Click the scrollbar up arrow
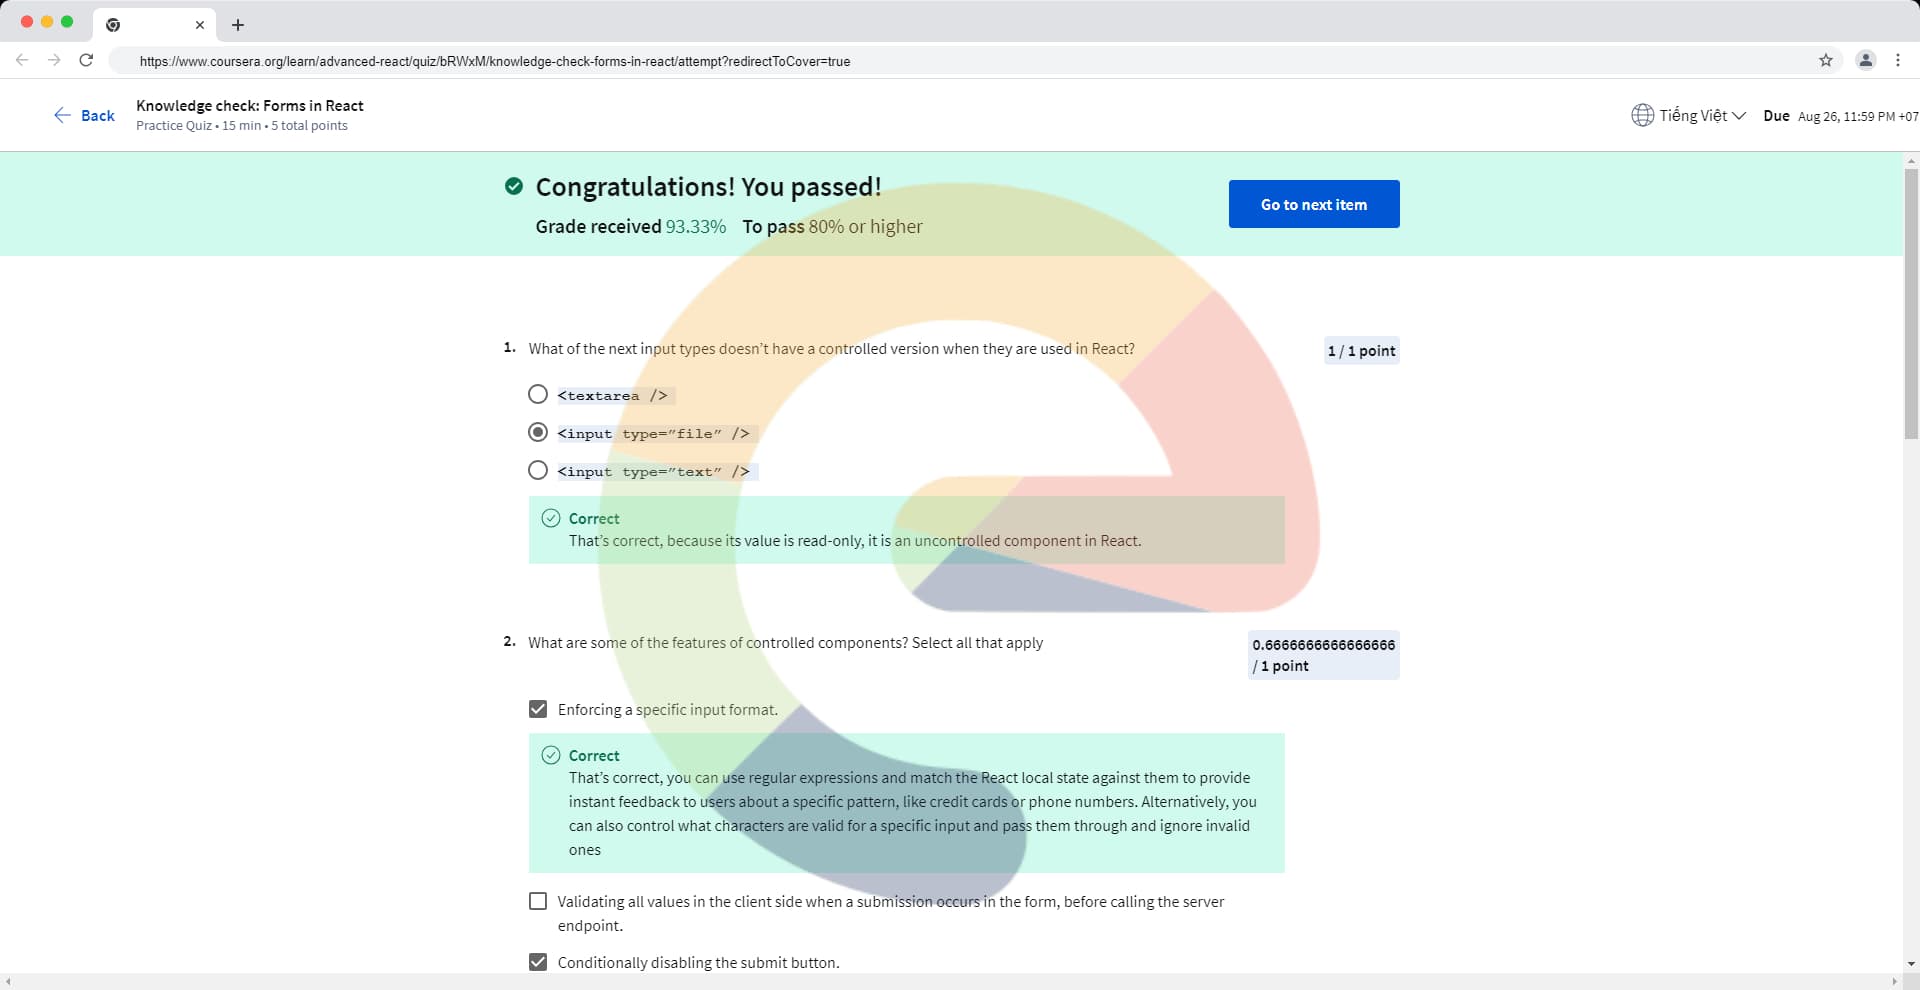This screenshot has height=990, width=1920. click(x=1911, y=160)
